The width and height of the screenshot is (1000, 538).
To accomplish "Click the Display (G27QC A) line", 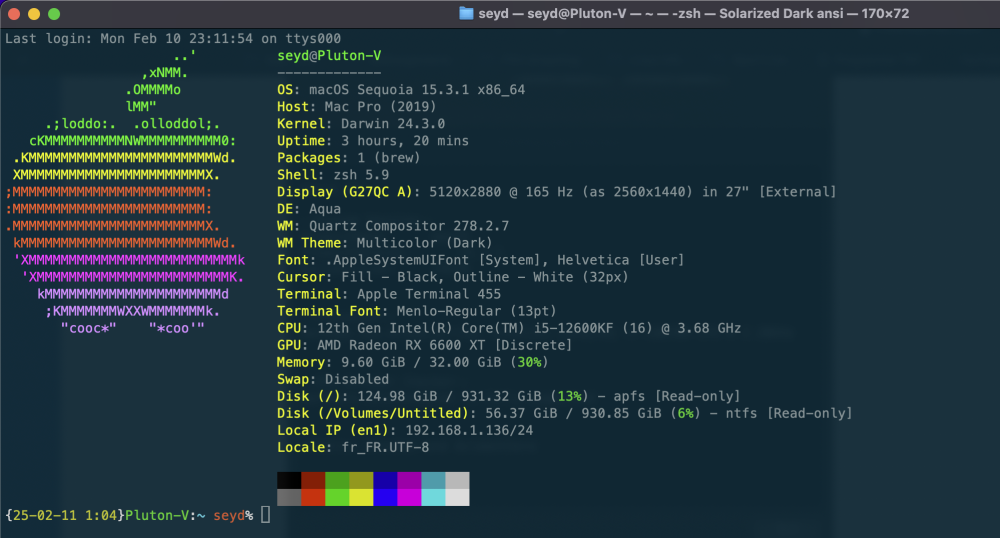I will (x=557, y=192).
